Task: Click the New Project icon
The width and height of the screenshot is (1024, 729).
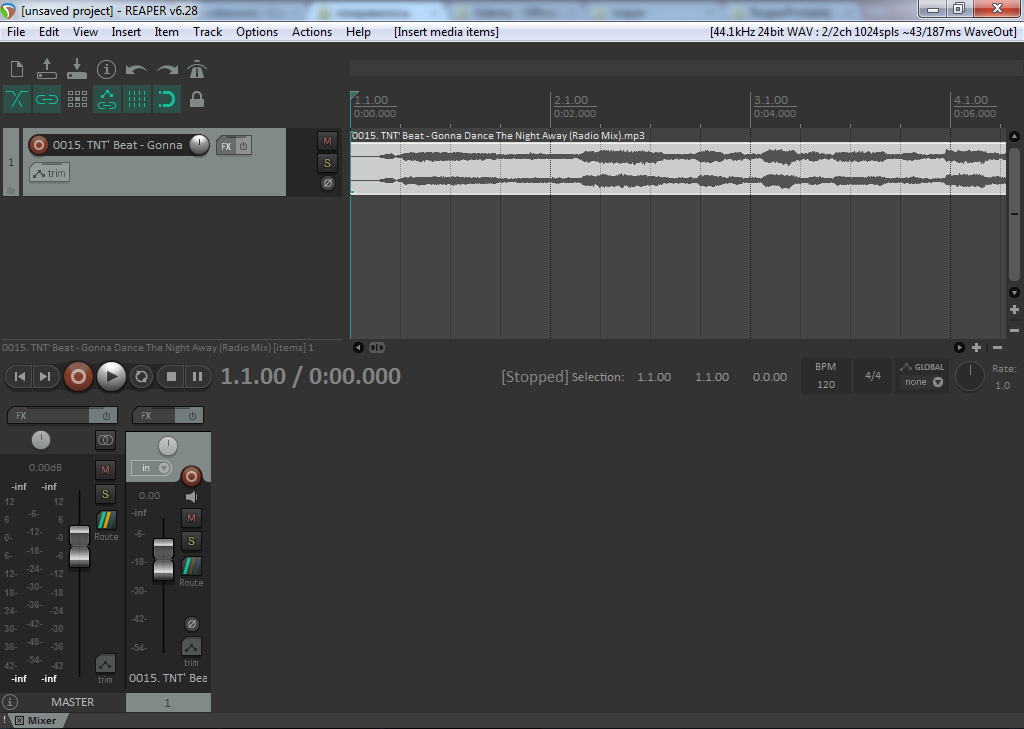Action: (x=17, y=69)
